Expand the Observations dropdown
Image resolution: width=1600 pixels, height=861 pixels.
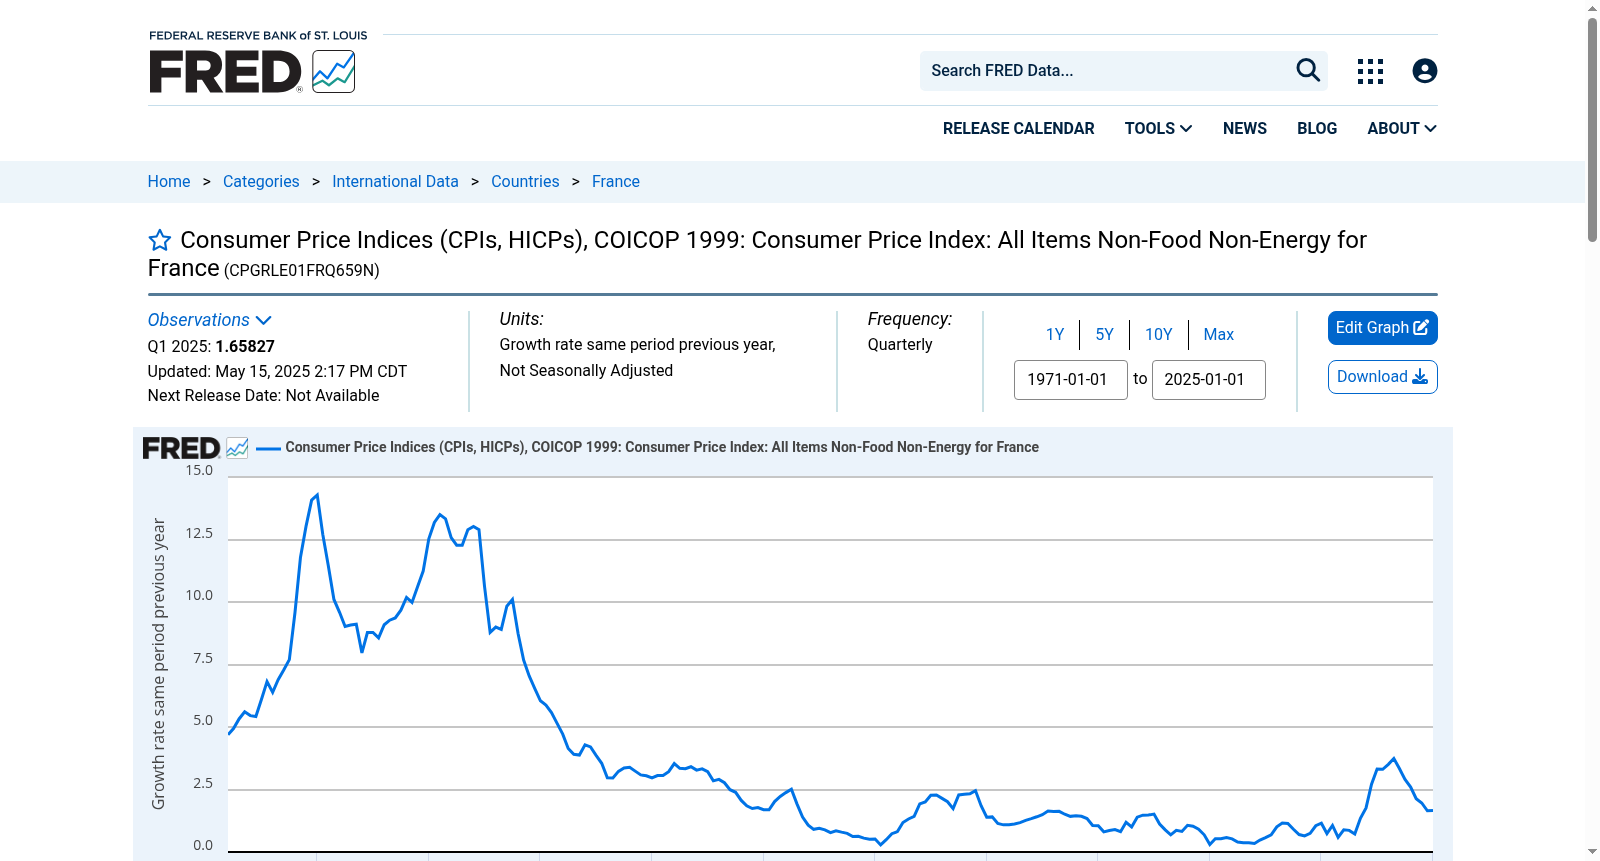pos(210,320)
